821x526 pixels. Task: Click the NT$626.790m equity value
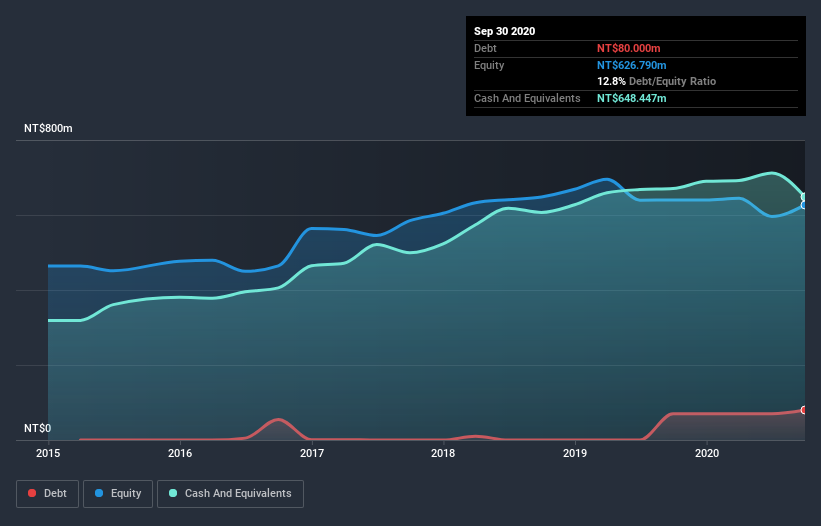632,65
